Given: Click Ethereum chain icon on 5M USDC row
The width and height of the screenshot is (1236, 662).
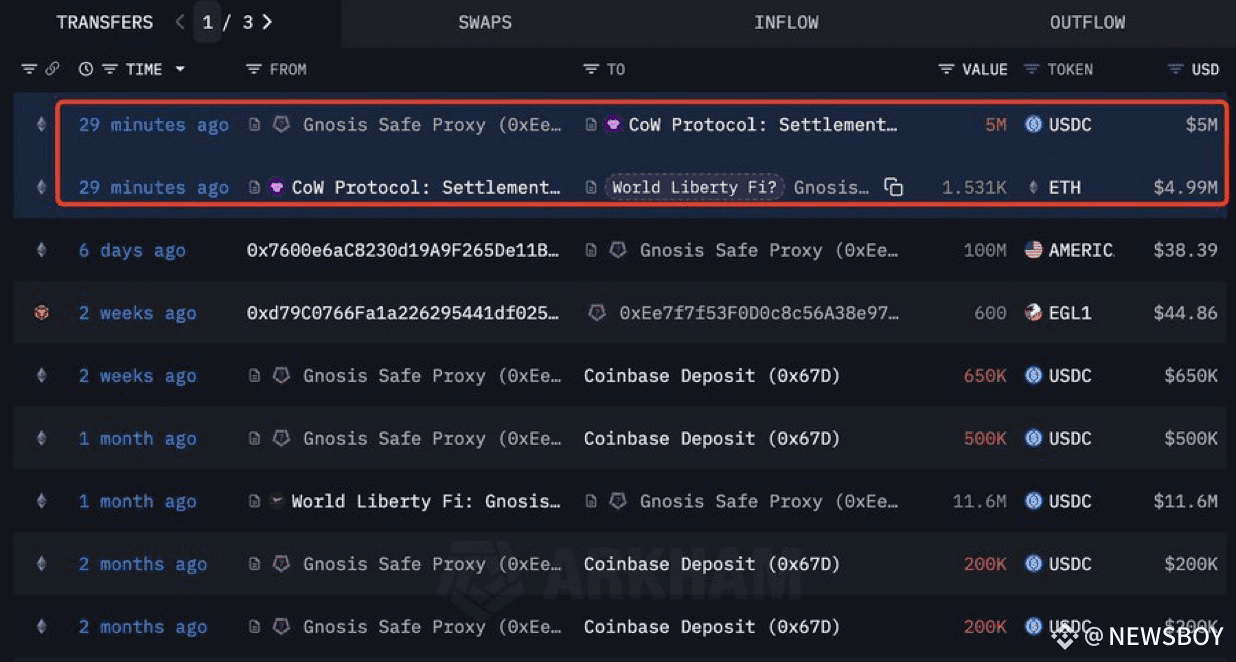Looking at the screenshot, I should (41, 125).
